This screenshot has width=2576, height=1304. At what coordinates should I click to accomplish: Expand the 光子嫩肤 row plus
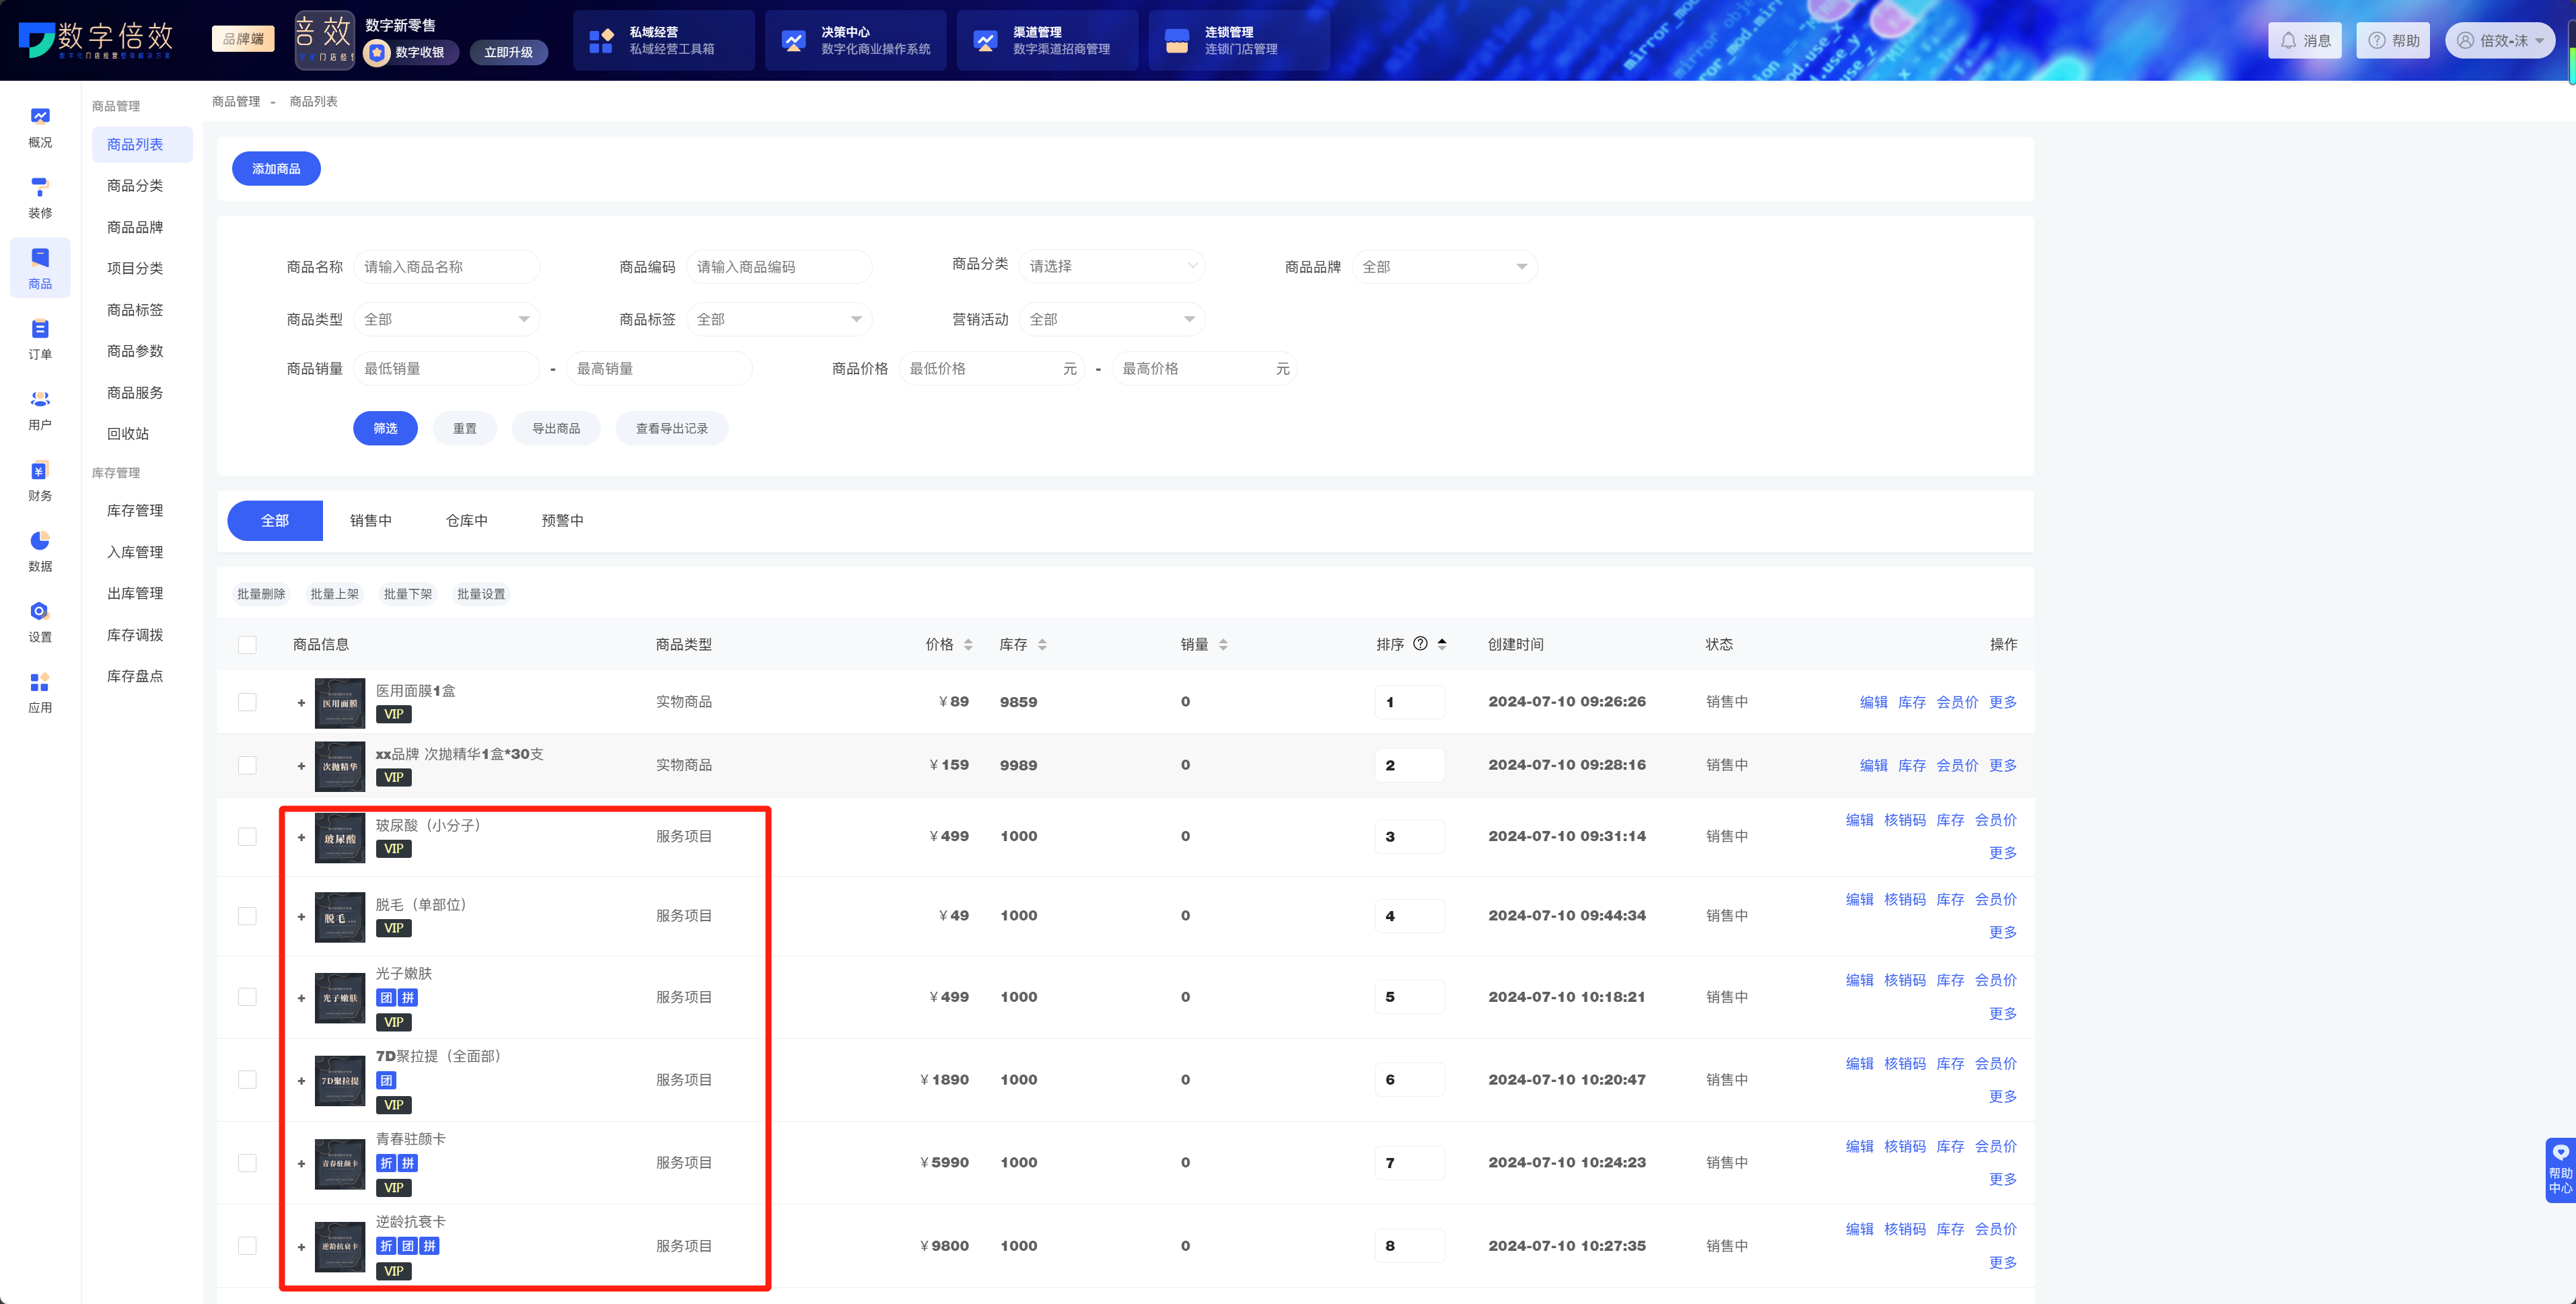[x=301, y=998]
